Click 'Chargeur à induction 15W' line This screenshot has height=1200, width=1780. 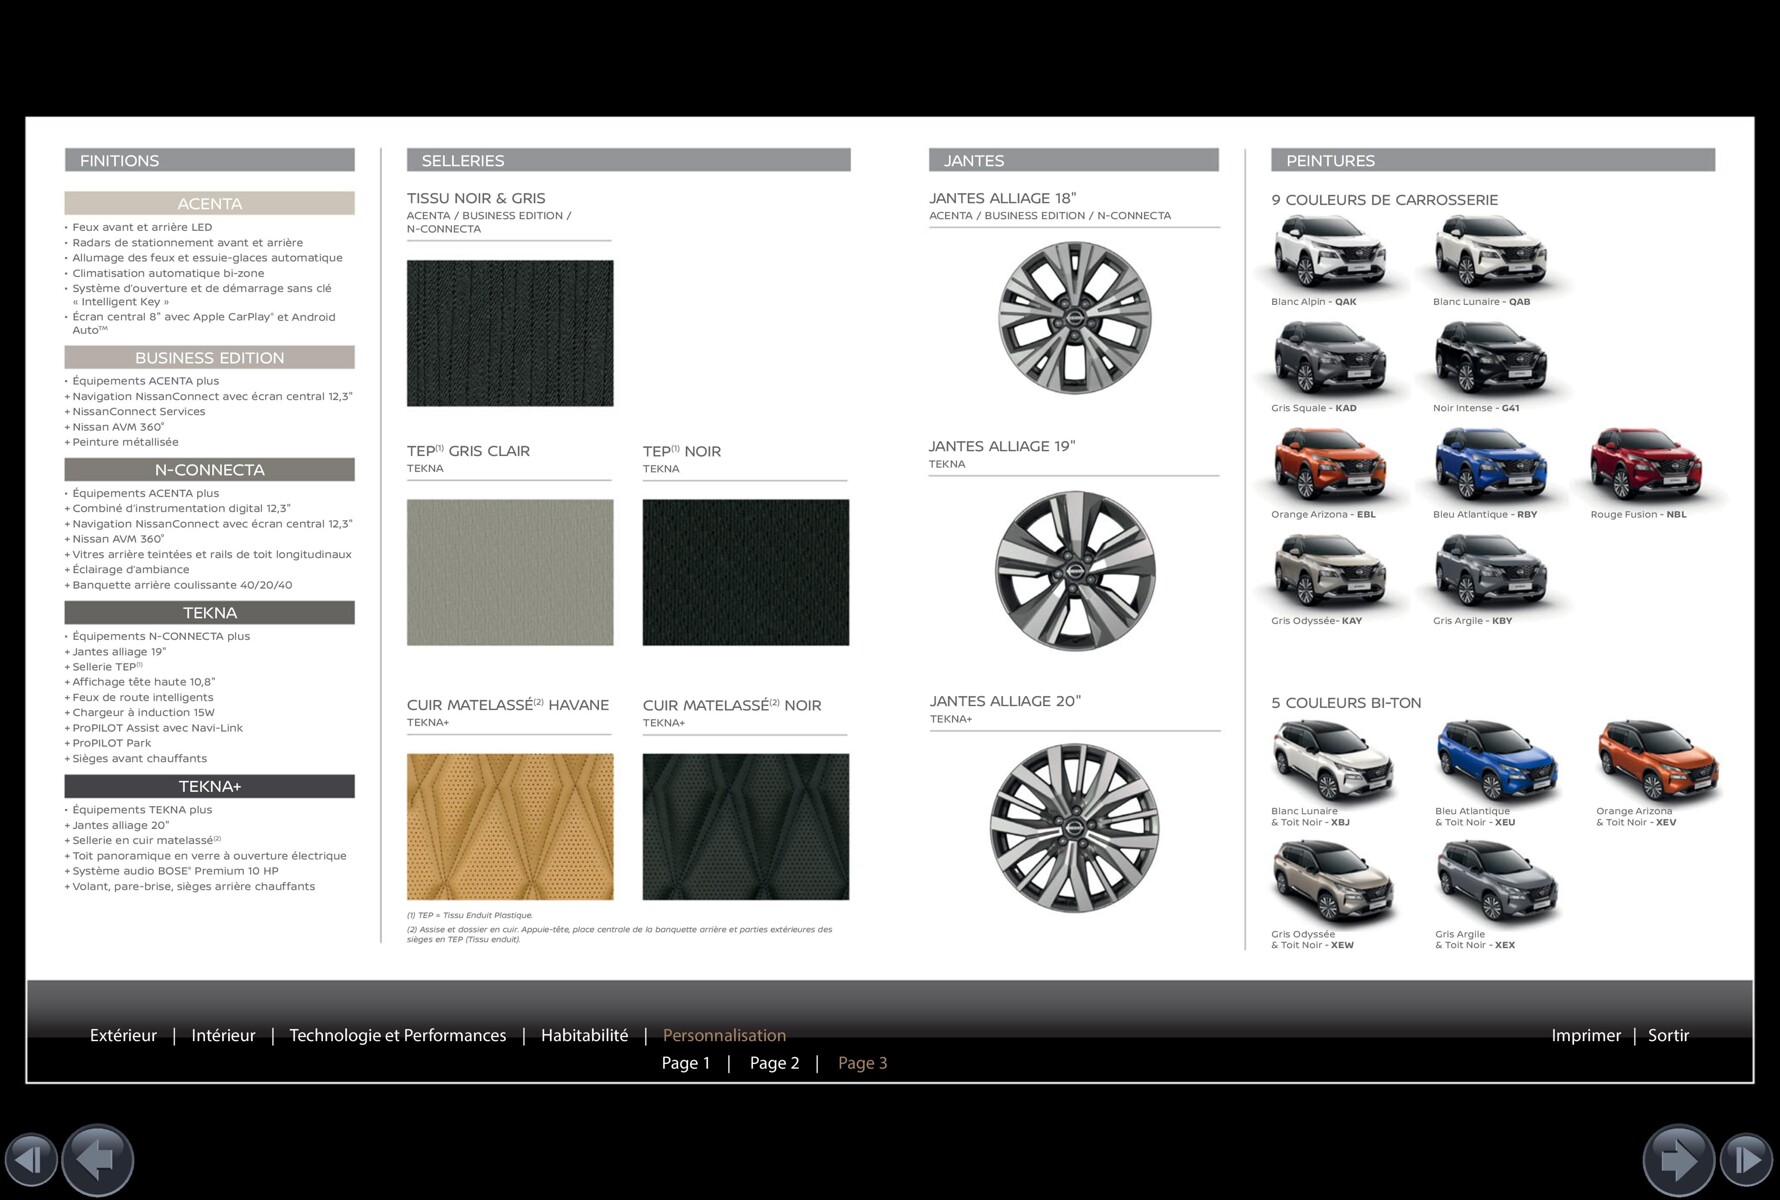tap(140, 713)
